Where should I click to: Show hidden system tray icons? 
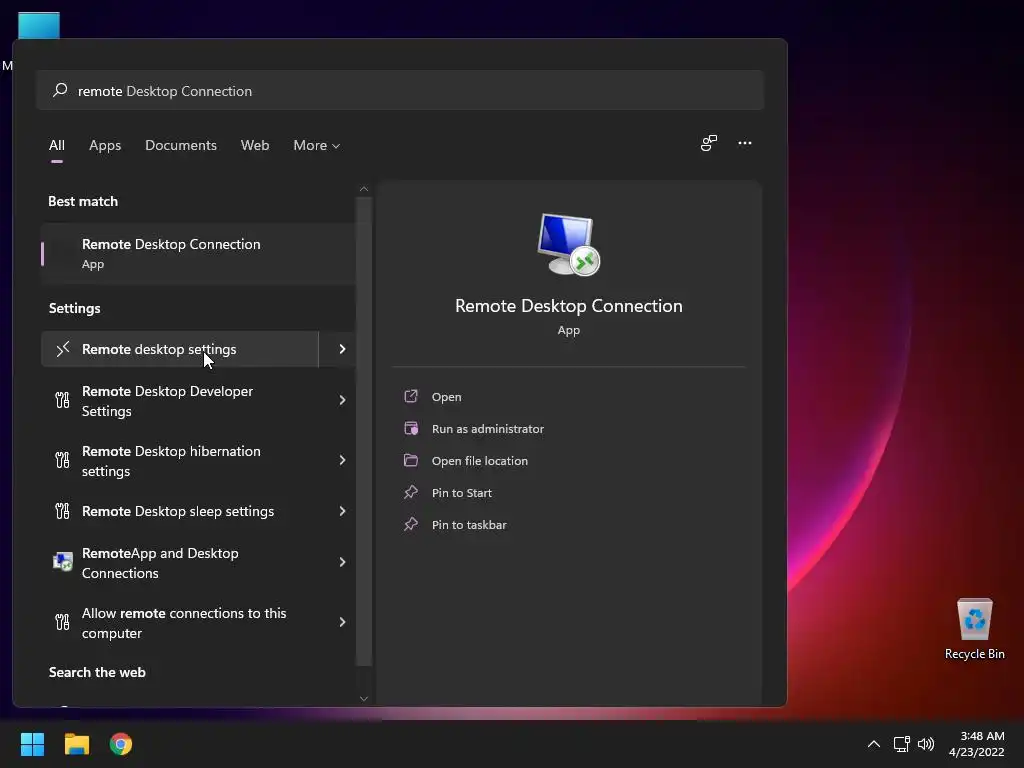point(873,744)
